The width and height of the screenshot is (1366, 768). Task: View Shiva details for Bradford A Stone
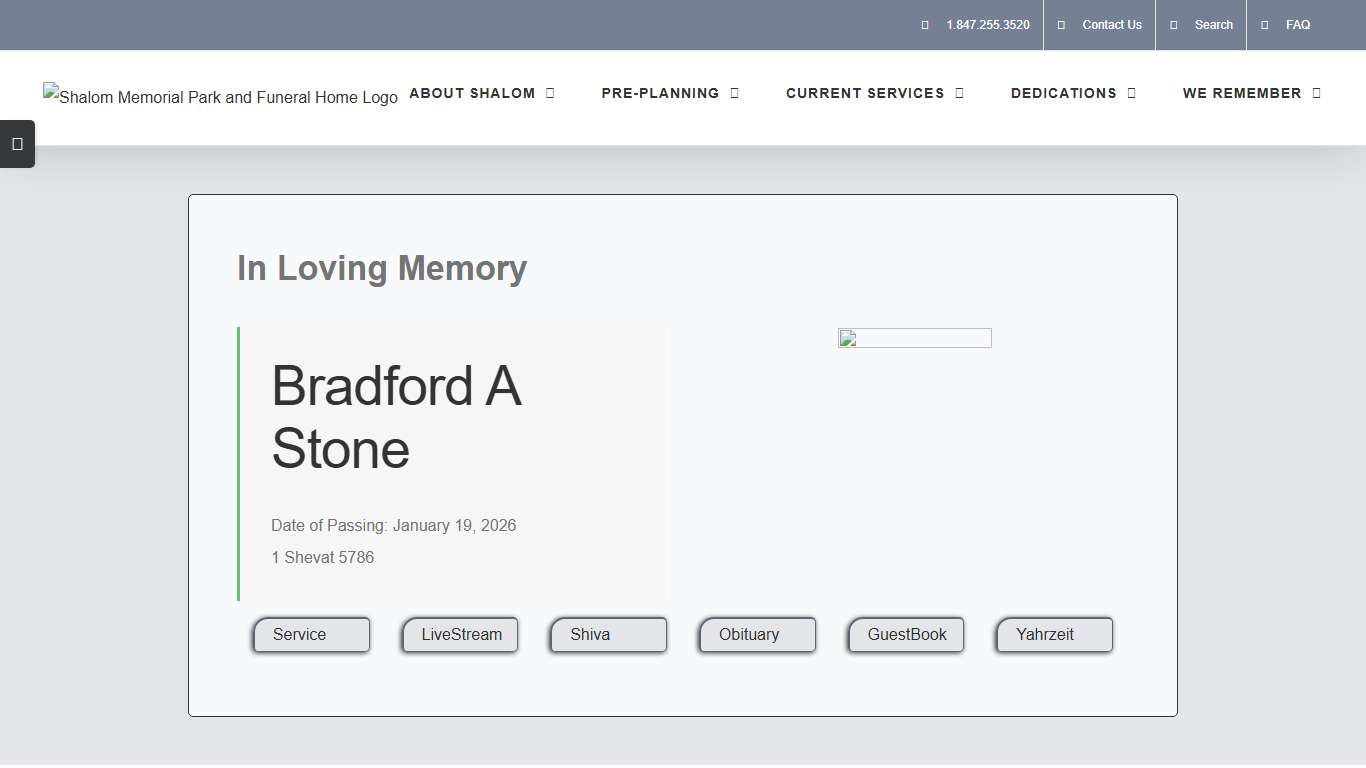(608, 634)
